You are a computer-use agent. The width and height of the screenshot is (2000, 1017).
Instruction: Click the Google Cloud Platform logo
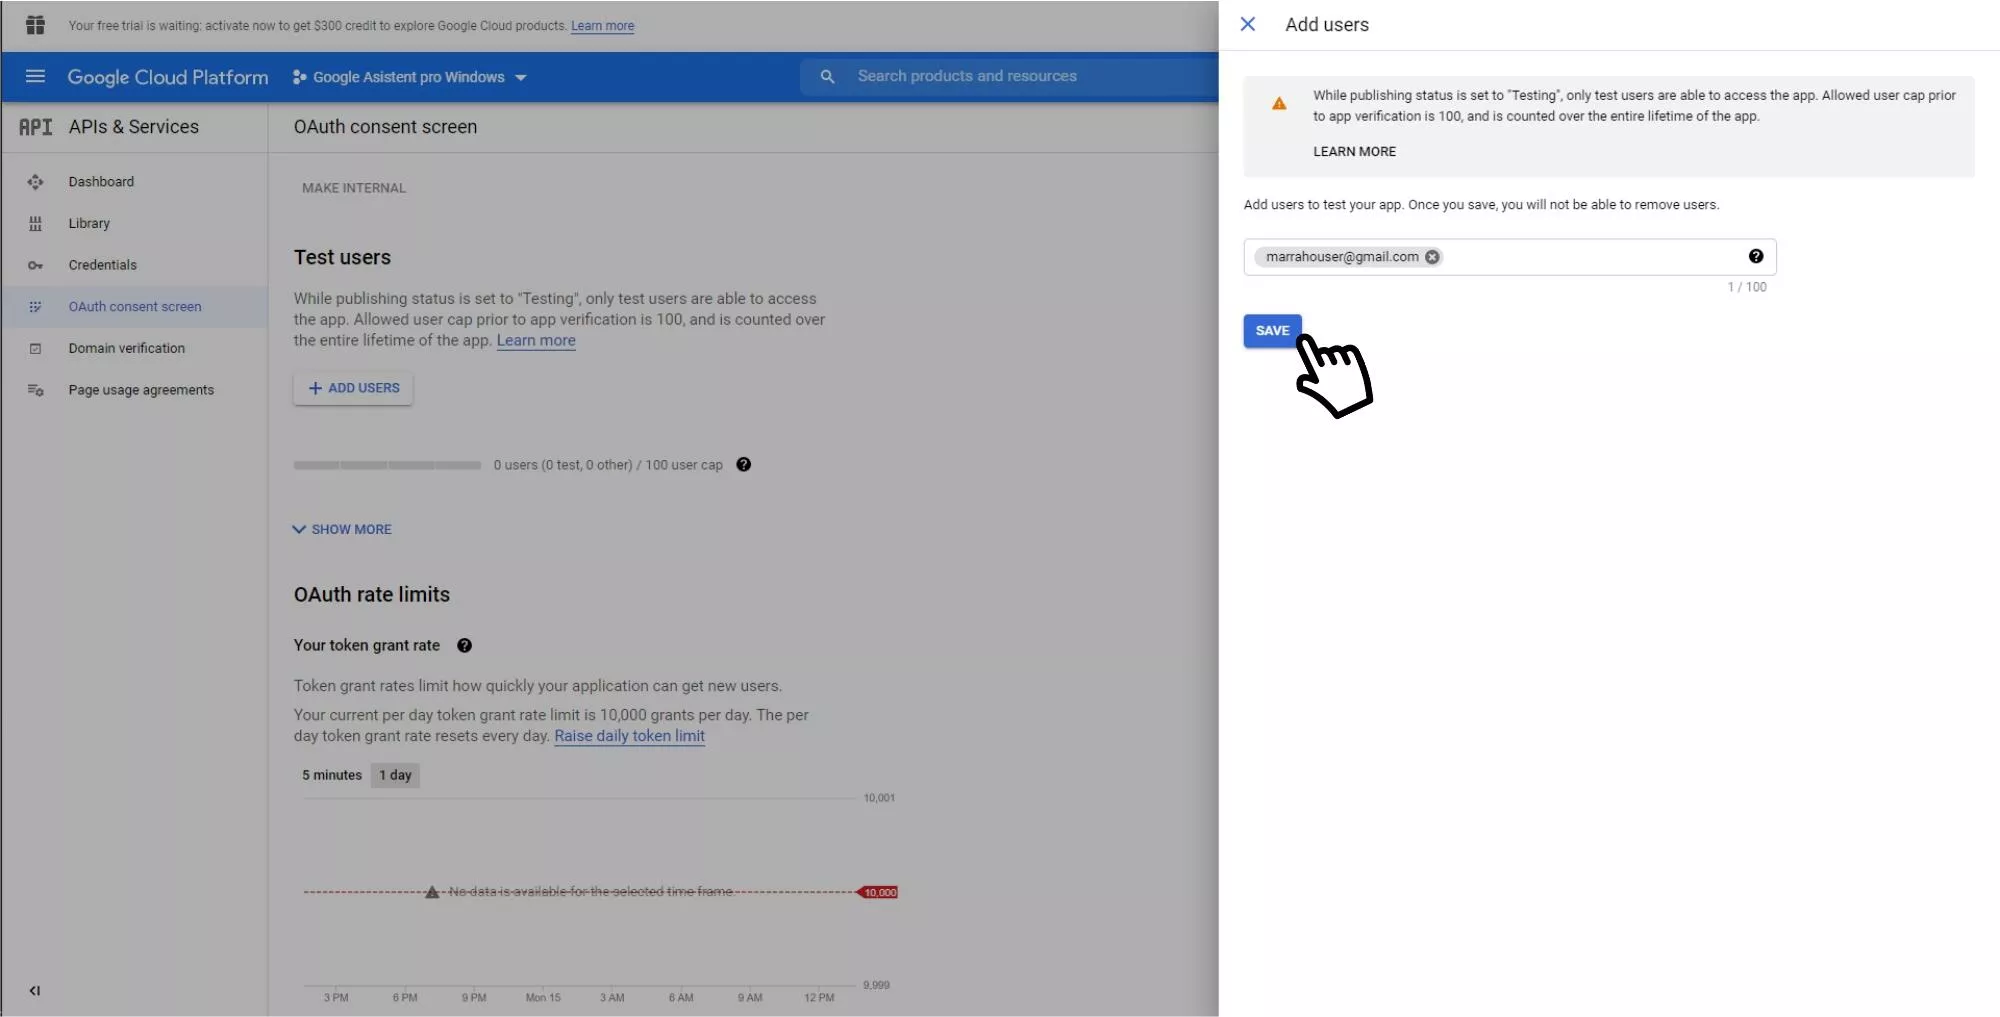point(168,77)
